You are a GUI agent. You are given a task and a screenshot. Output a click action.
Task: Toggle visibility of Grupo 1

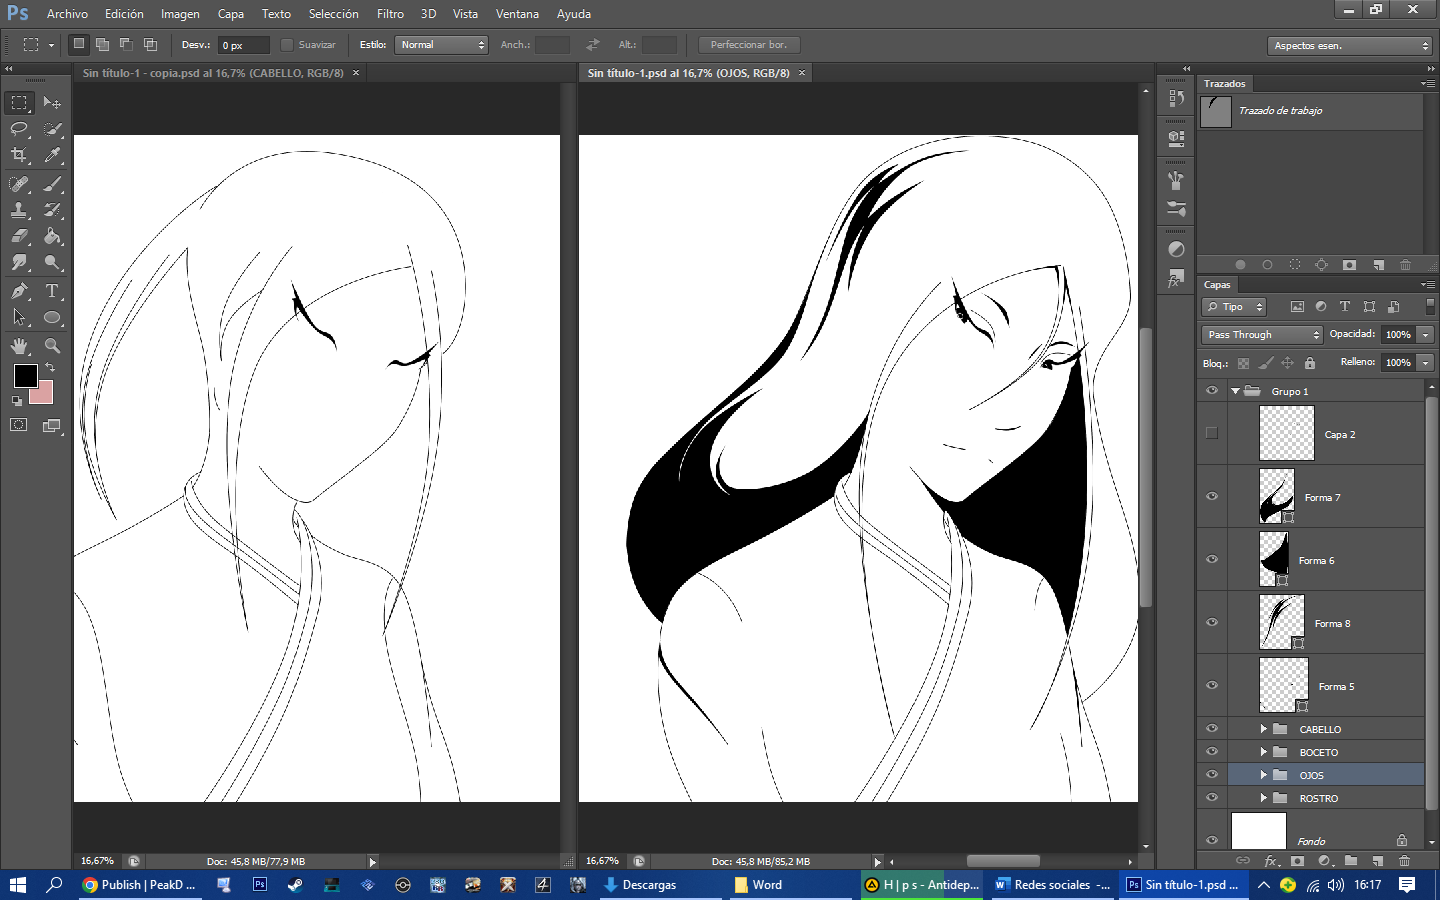1212,390
